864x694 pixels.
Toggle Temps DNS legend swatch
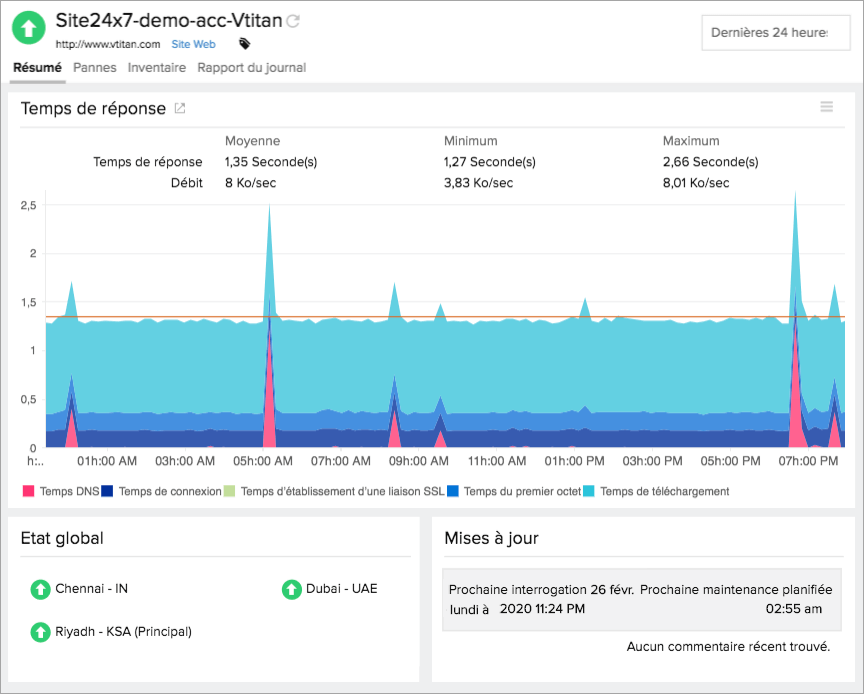[x=28, y=491]
